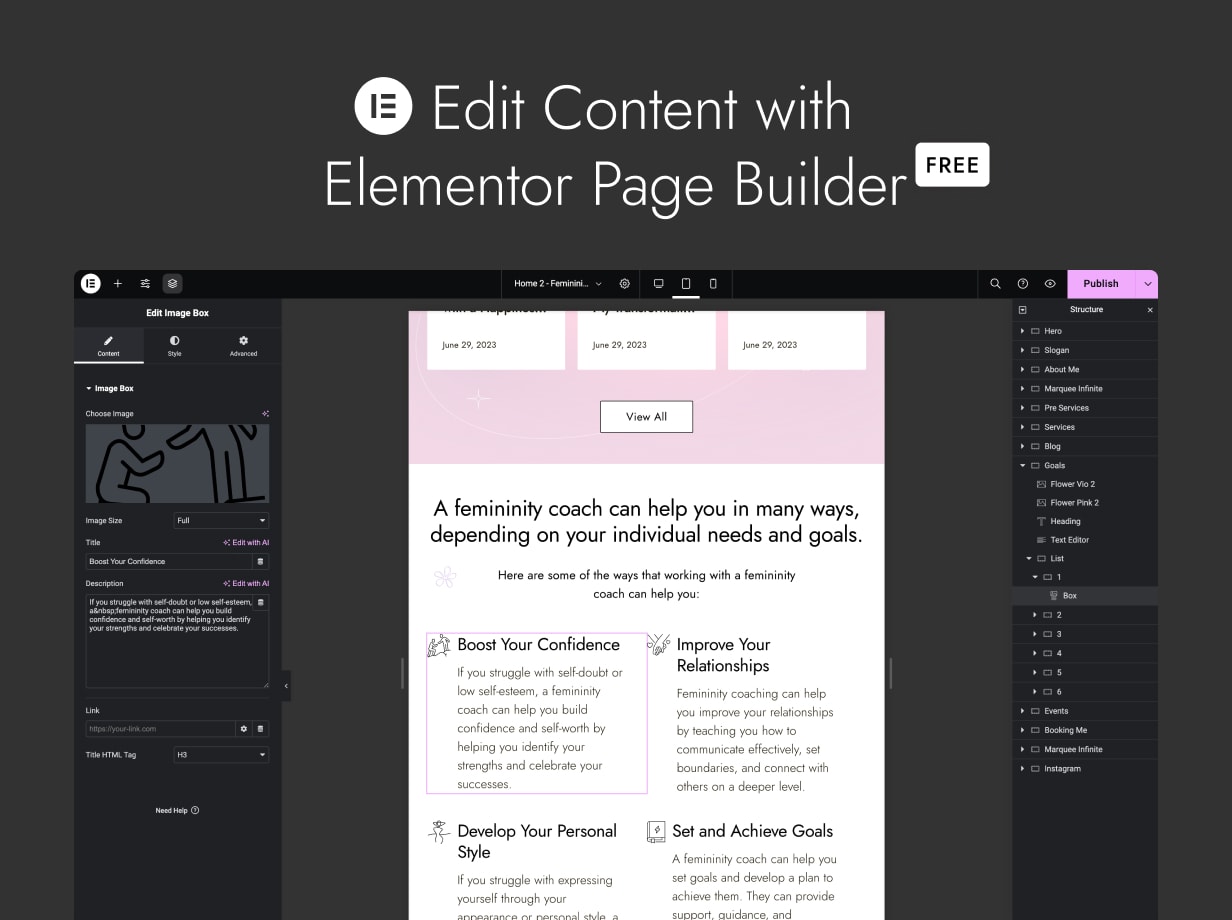Open the site settings sliders icon
This screenshot has width=1232, height=920.
pyautogui.click(x=145, y=283)
